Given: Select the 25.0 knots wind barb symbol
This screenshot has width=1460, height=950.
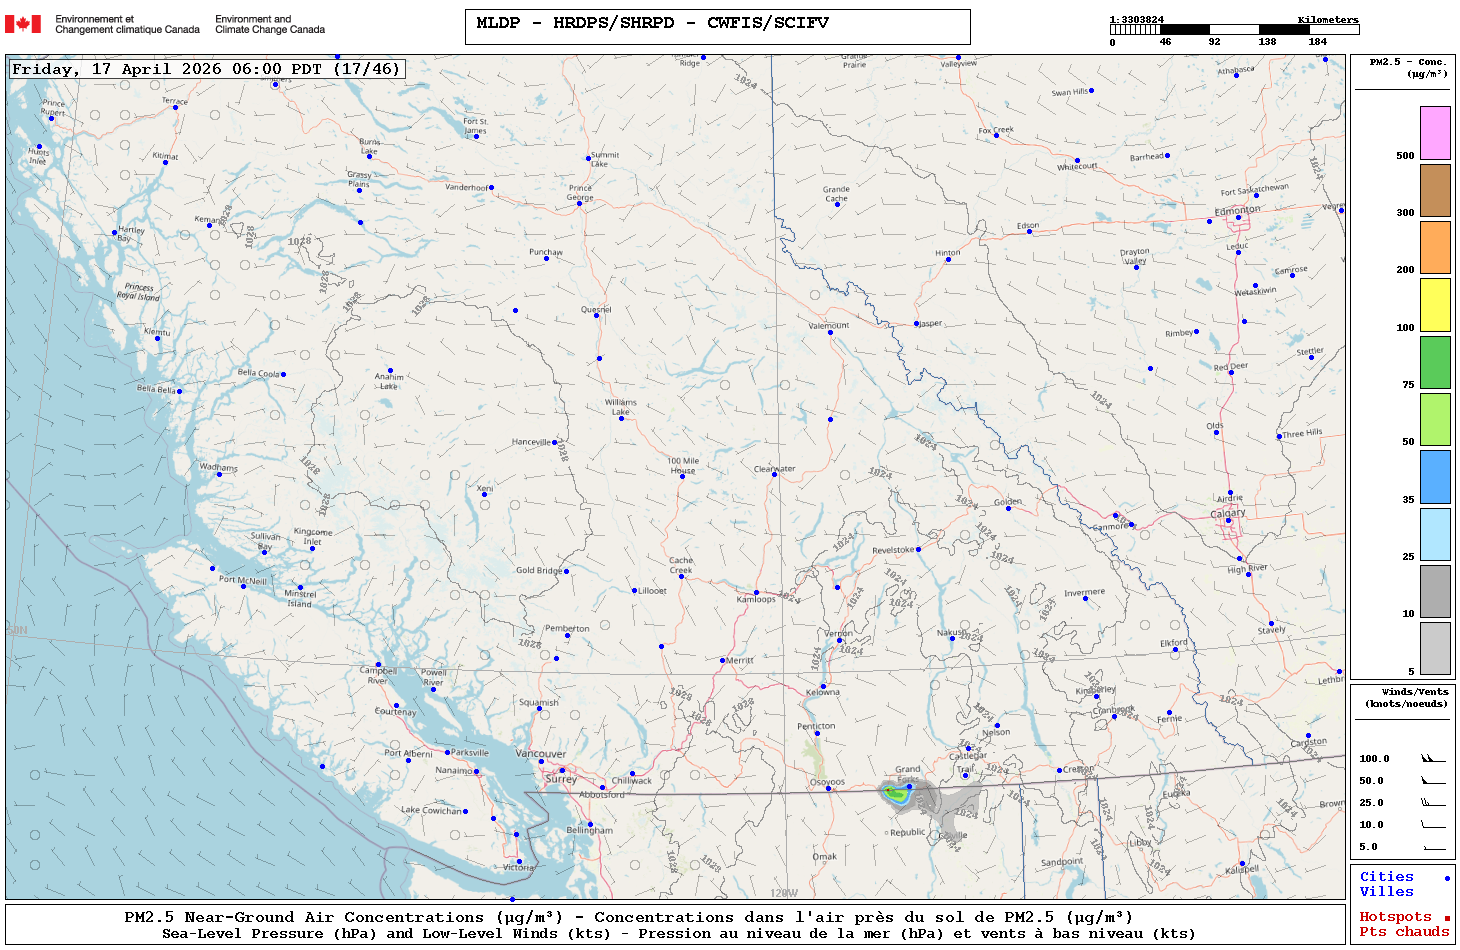Looking at the screenshot, I should point(1432,803).
